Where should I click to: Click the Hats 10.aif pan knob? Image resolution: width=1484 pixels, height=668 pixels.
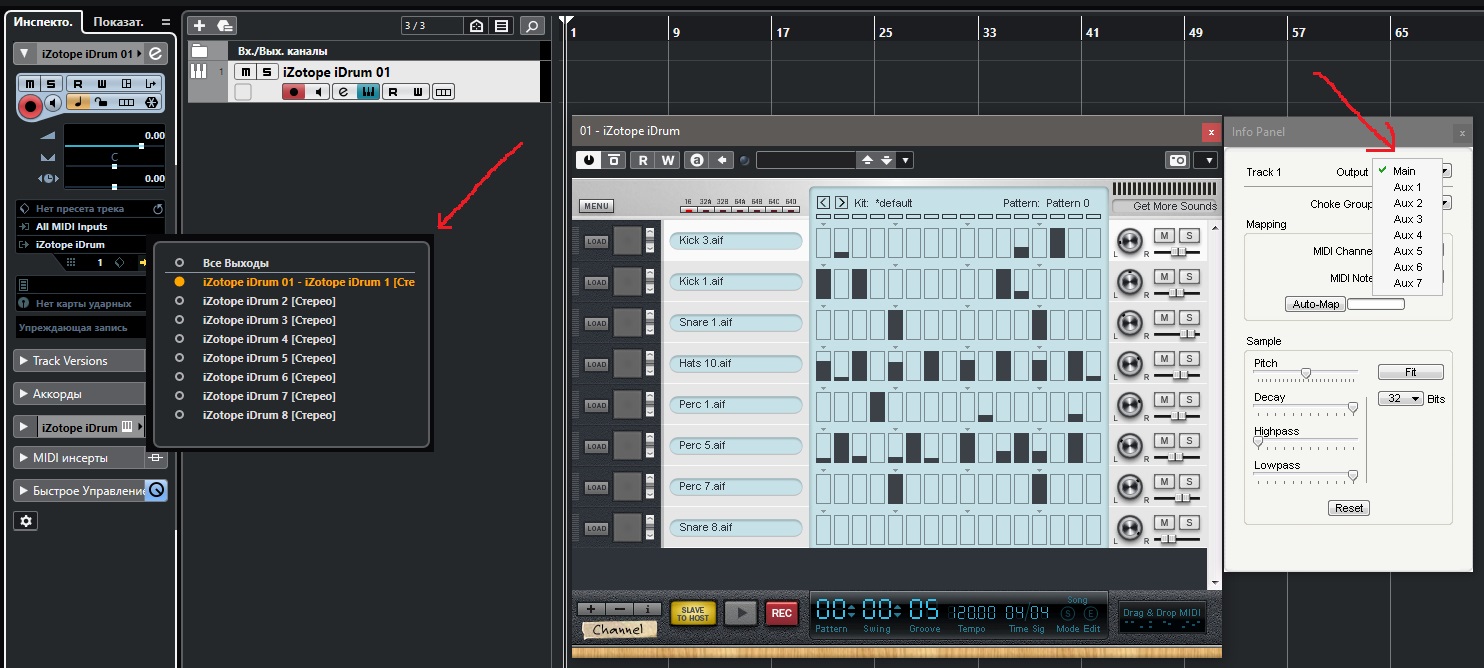1130,363
